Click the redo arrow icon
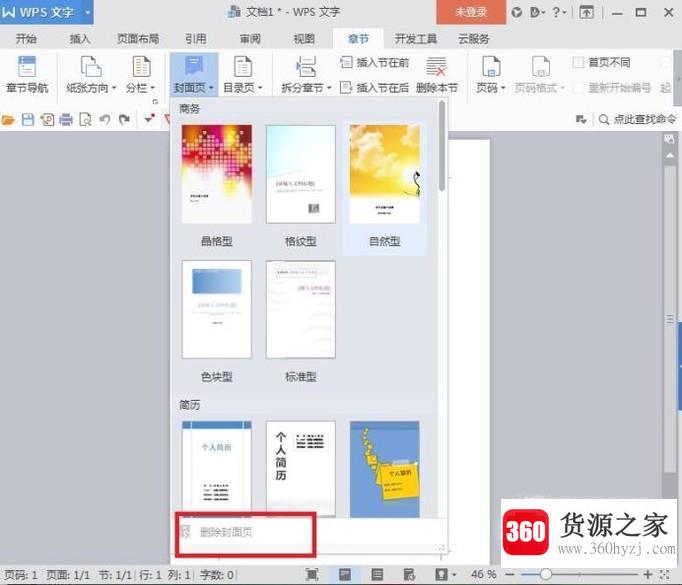Viewport: 682px width, 585px height. pos(124,119)
